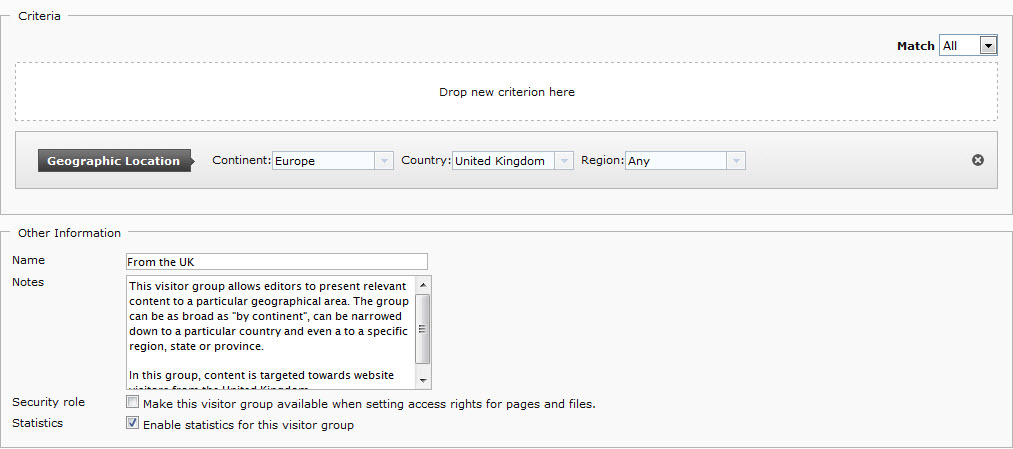Expand the Continent dropdown arrow

pos(384,161)
